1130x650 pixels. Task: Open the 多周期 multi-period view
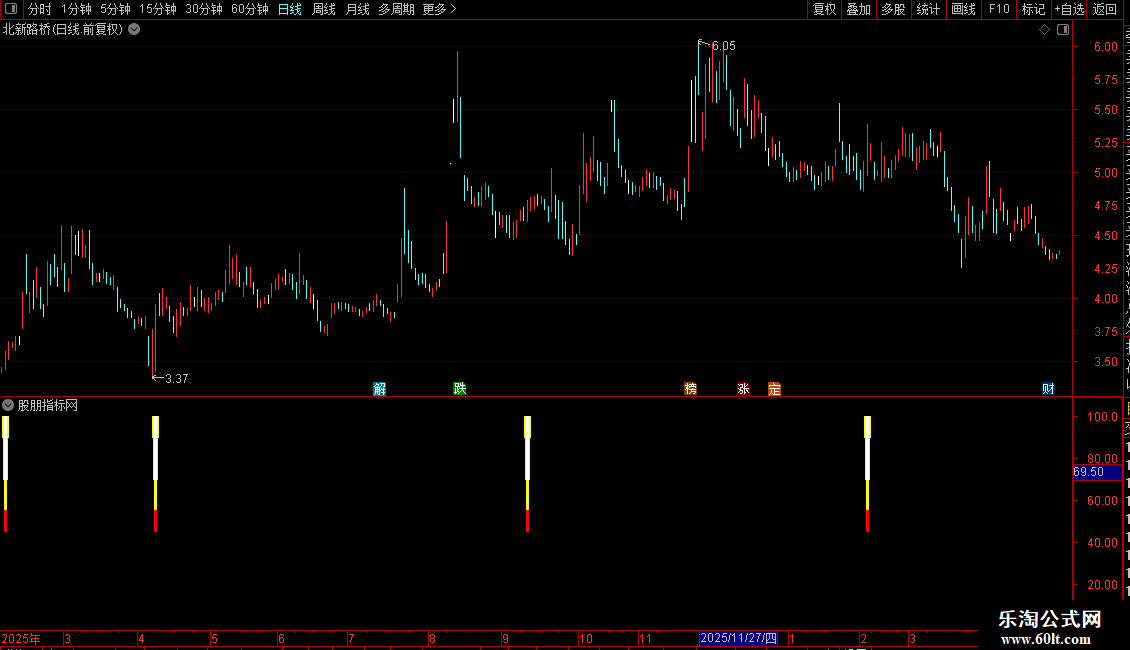click(396, 9)
